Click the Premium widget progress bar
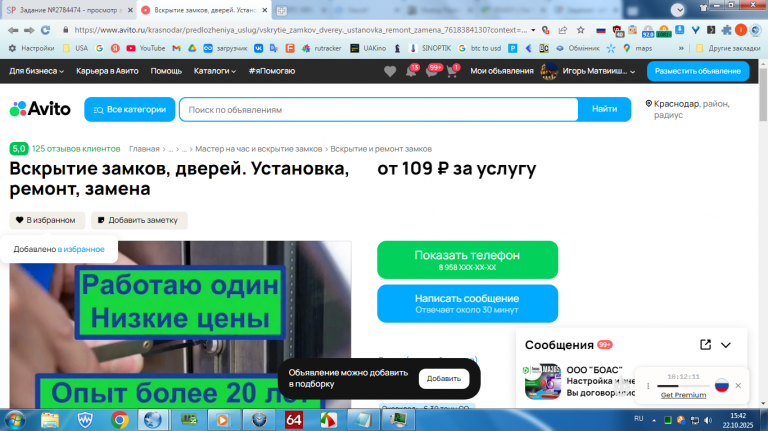The image size is (768, 431). pyautogui.click(x=683, y=386)
